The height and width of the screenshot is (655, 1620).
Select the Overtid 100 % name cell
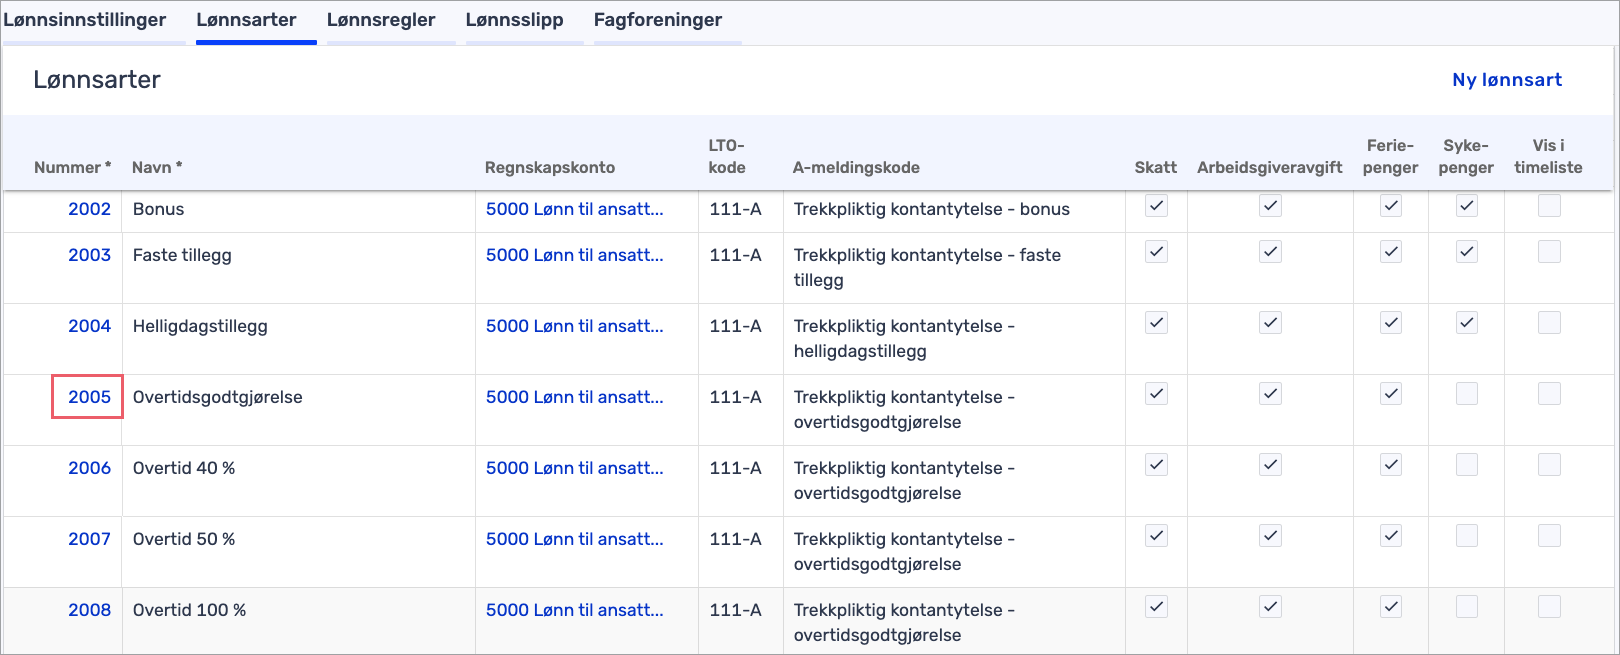point(299,621)
